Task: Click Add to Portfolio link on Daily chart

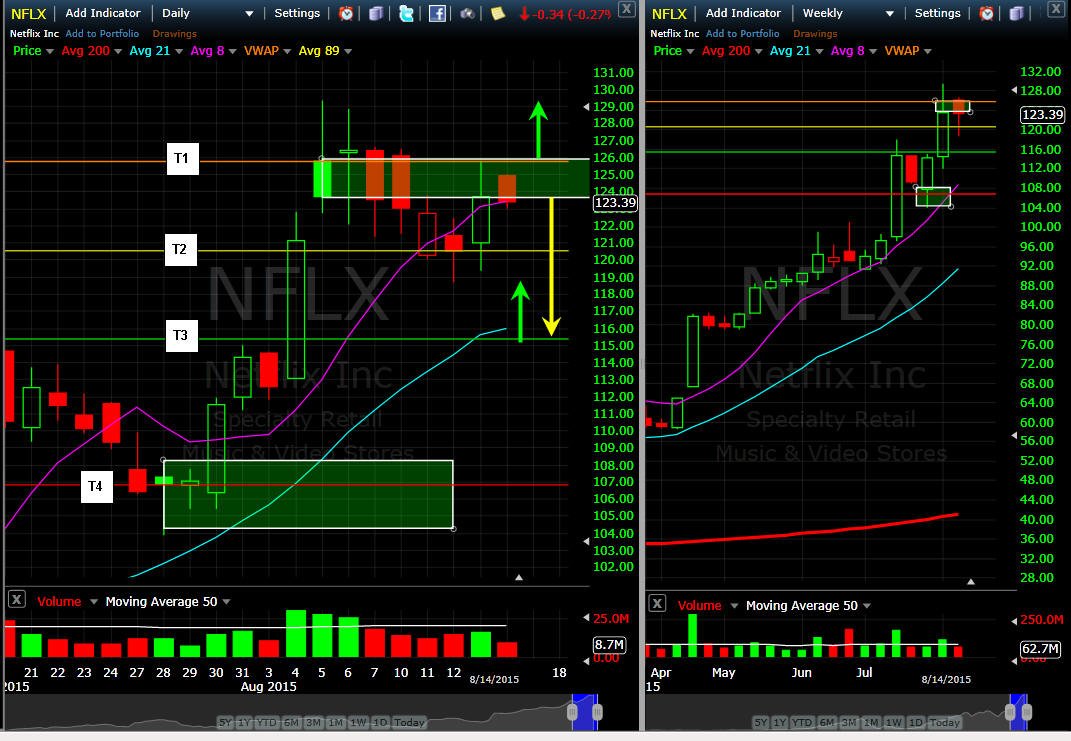Action: [x=102, y=33]
